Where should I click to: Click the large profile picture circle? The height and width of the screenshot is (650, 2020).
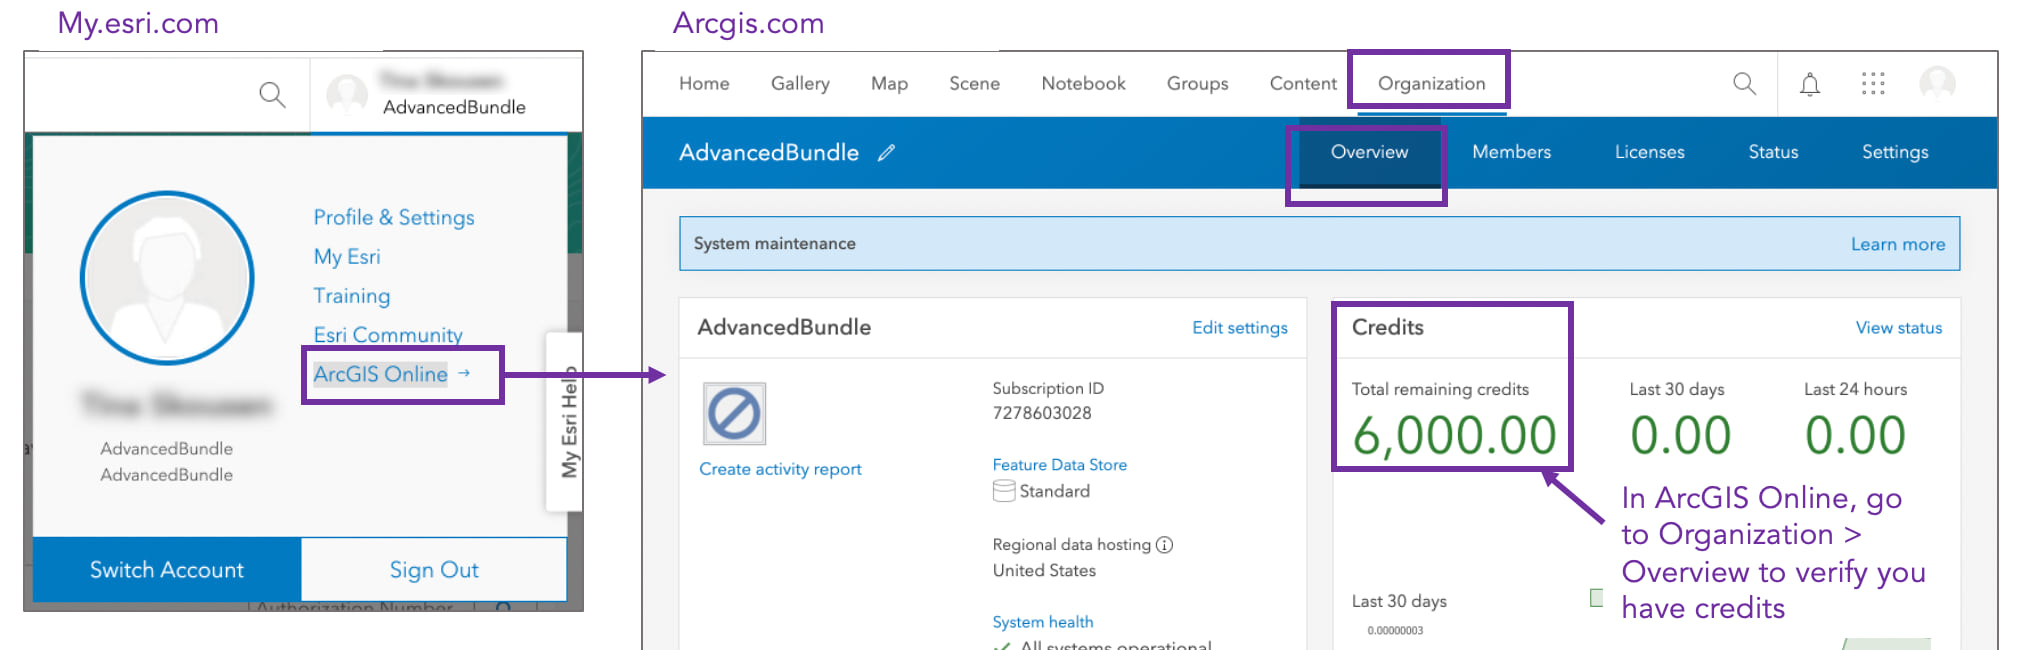(x=167, y=278)
